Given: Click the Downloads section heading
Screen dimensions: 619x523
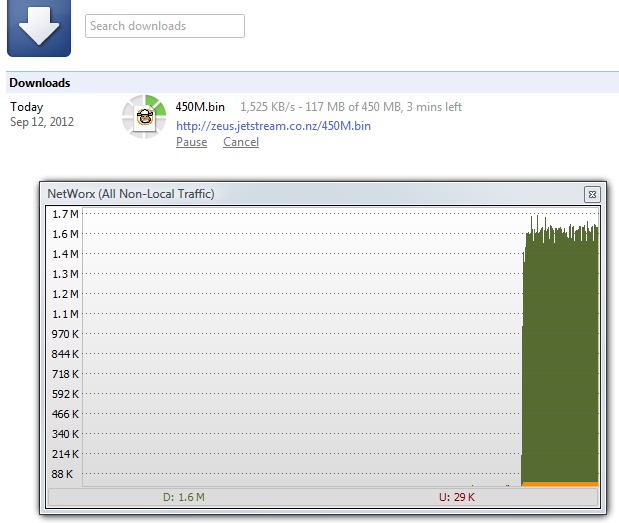Looking at the screenshot, I should pos(39,82).
